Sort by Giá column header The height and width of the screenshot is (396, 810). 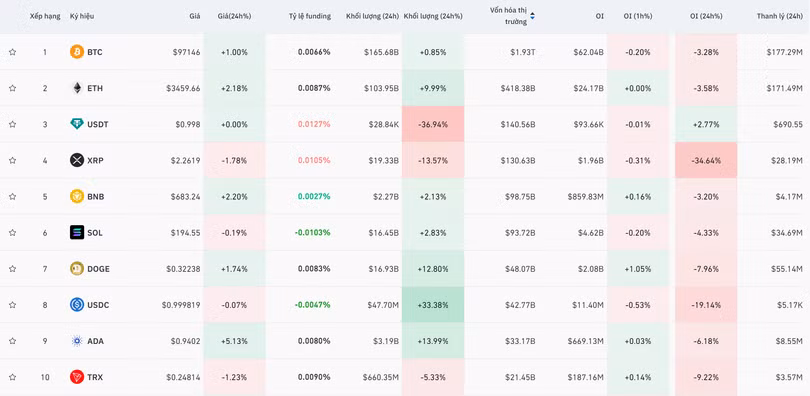point(195,17)
